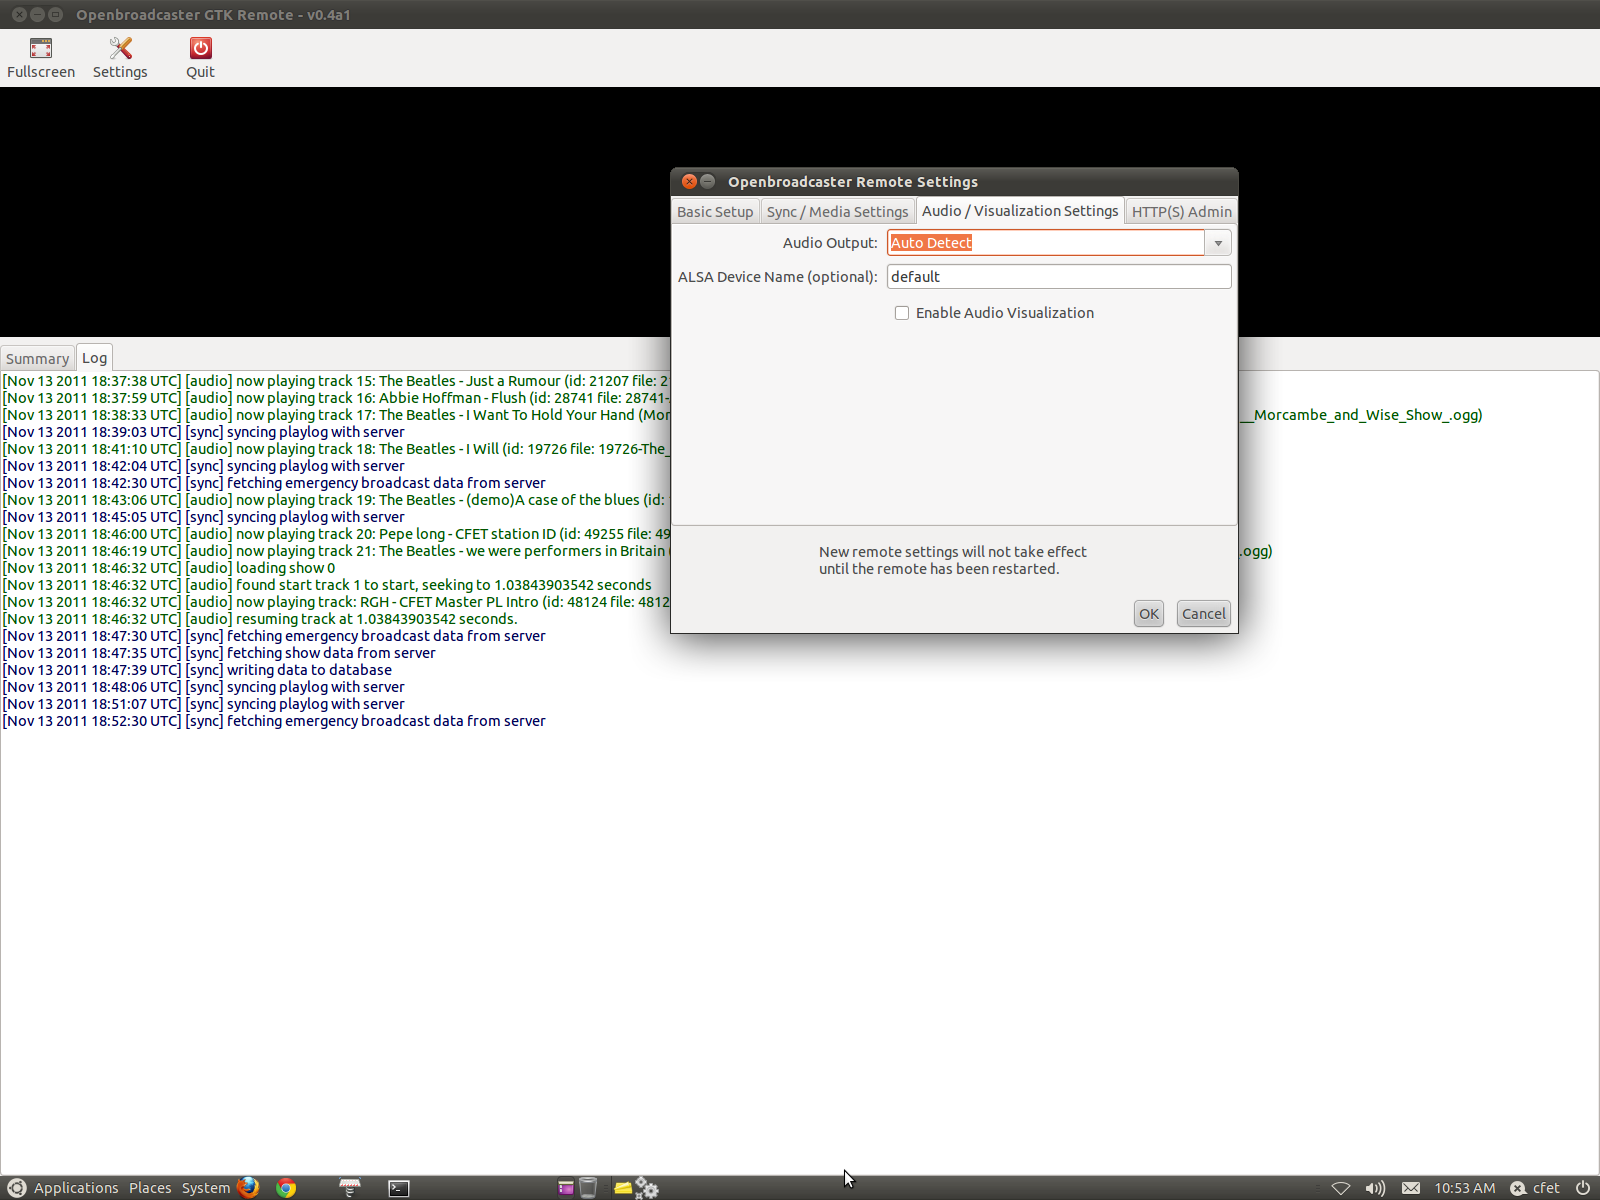Click log entry 'found start track 1 to start'

coord(327,585)
